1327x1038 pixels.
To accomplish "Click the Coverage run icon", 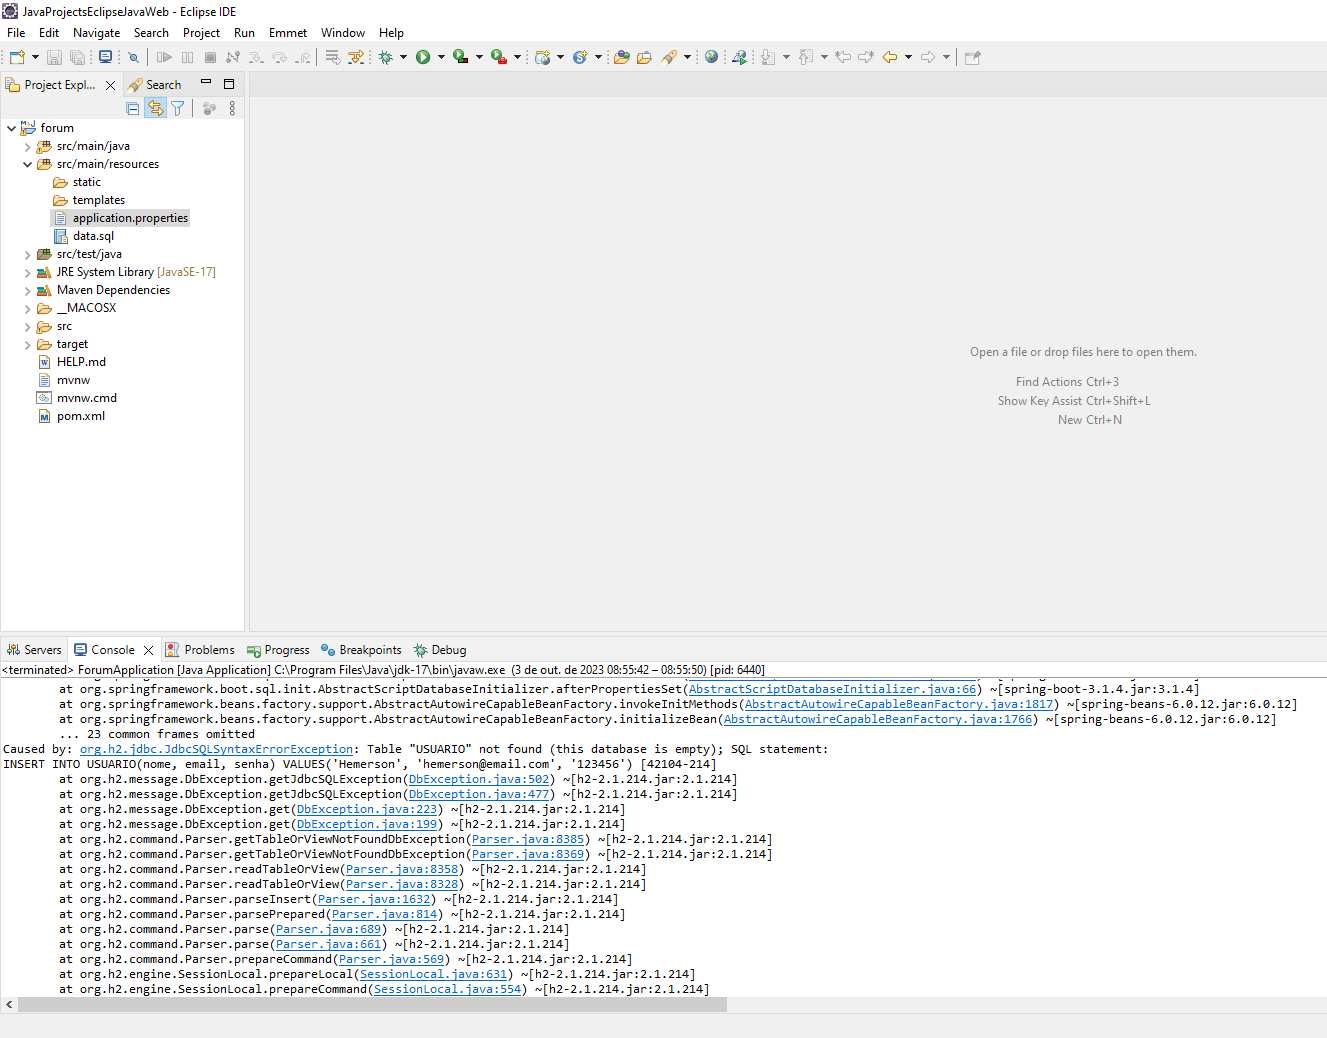I will tap(460, 57).
